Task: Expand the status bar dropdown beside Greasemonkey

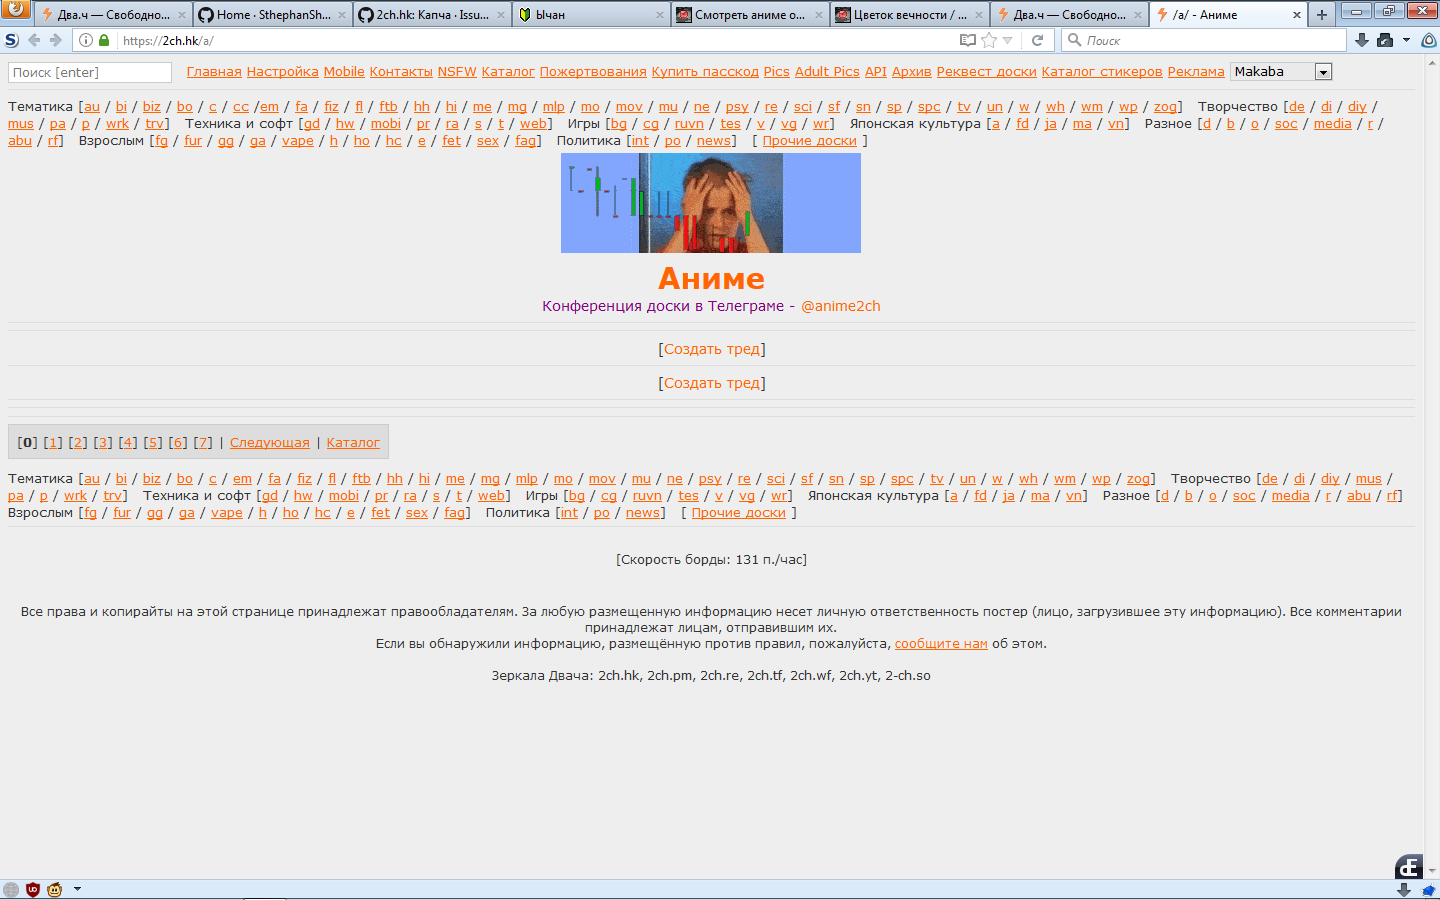Action: pyautogui.click(x=77, y=888)
